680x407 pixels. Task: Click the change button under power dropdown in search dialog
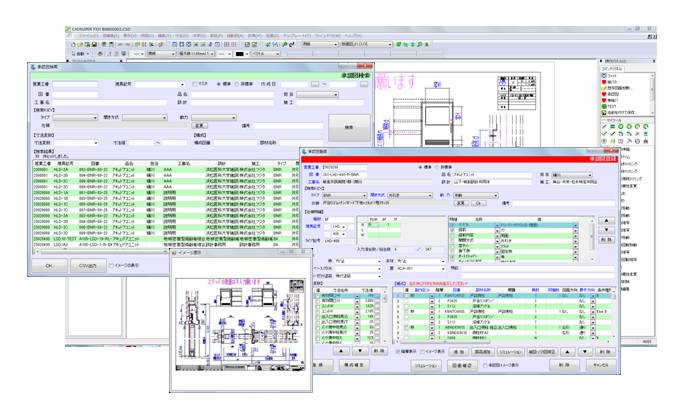[199, 125]
